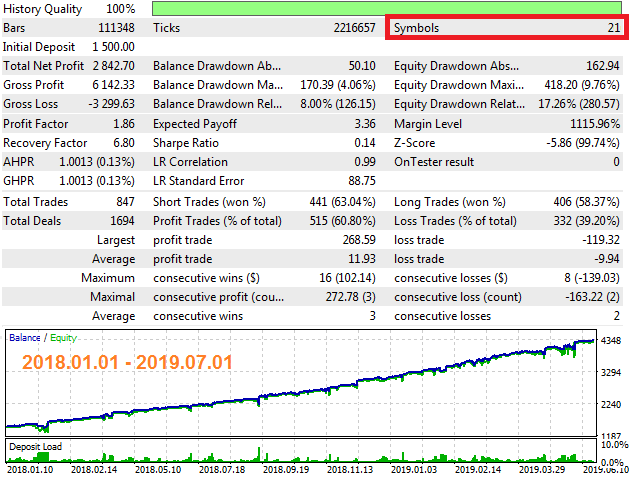Click the Equity legend label in chart
The image size is (640, 480).
(63, 338)
